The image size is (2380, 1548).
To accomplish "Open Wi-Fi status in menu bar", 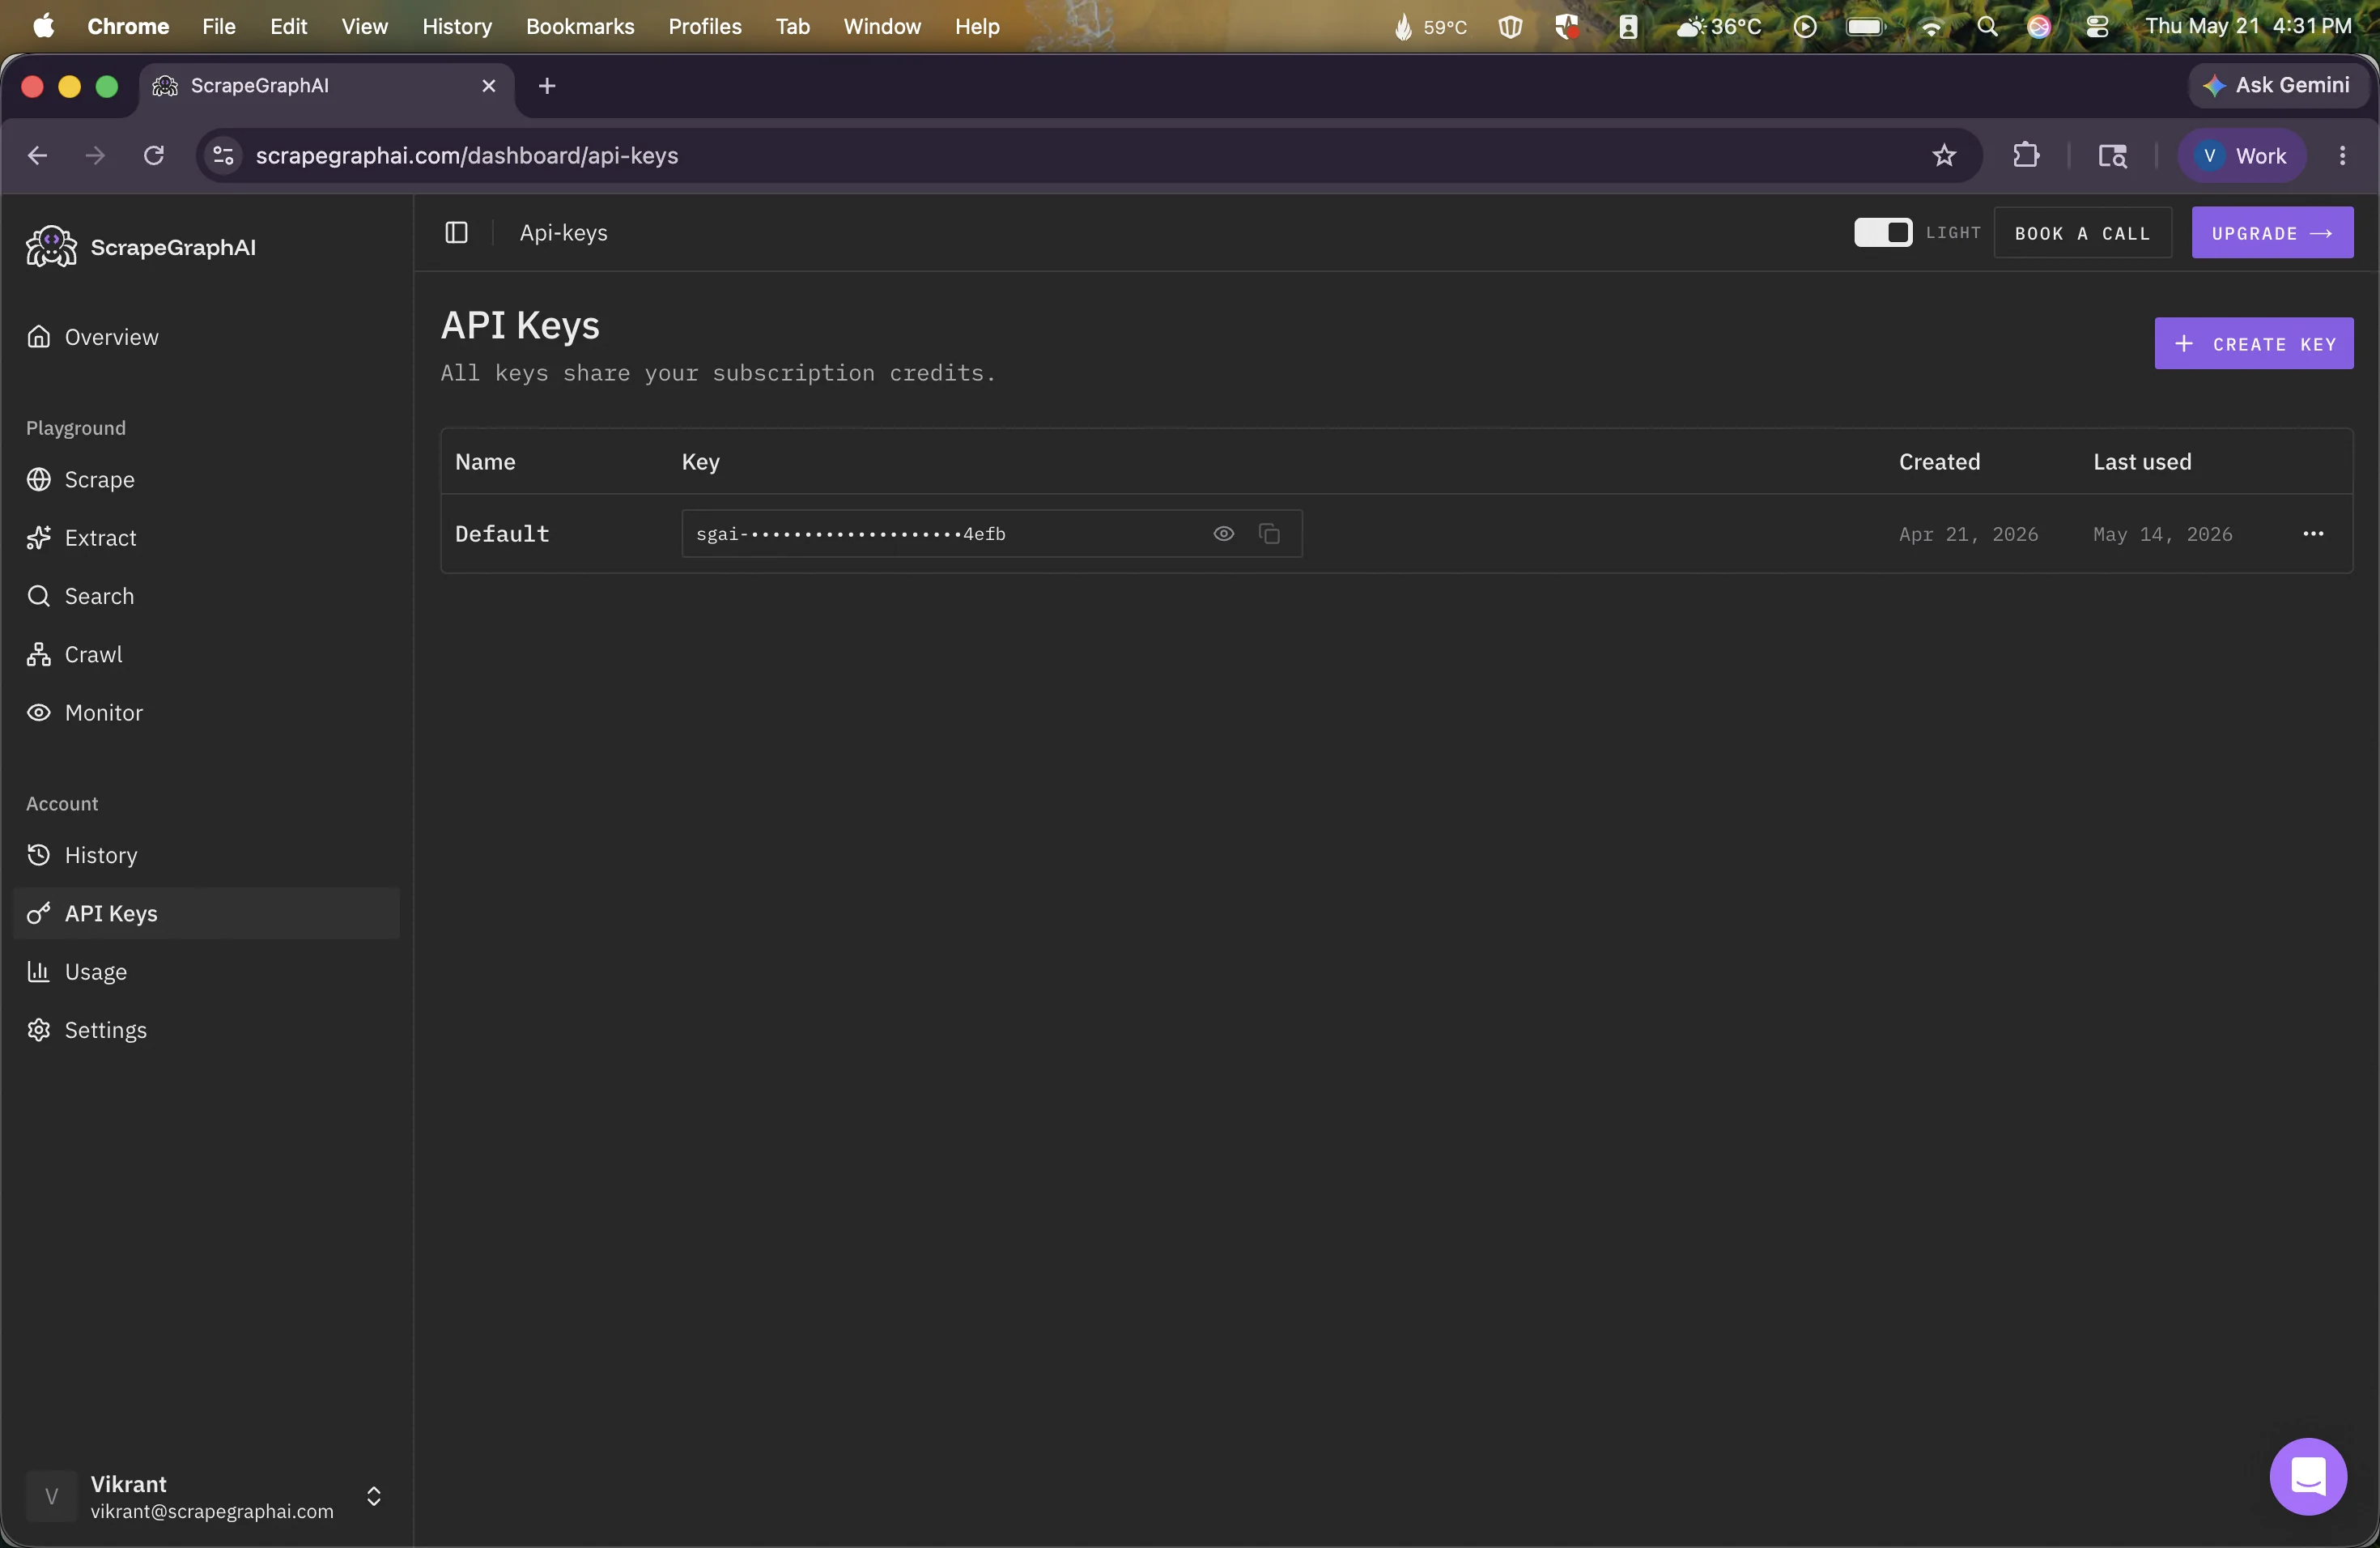I will [x=1931, y=27].
